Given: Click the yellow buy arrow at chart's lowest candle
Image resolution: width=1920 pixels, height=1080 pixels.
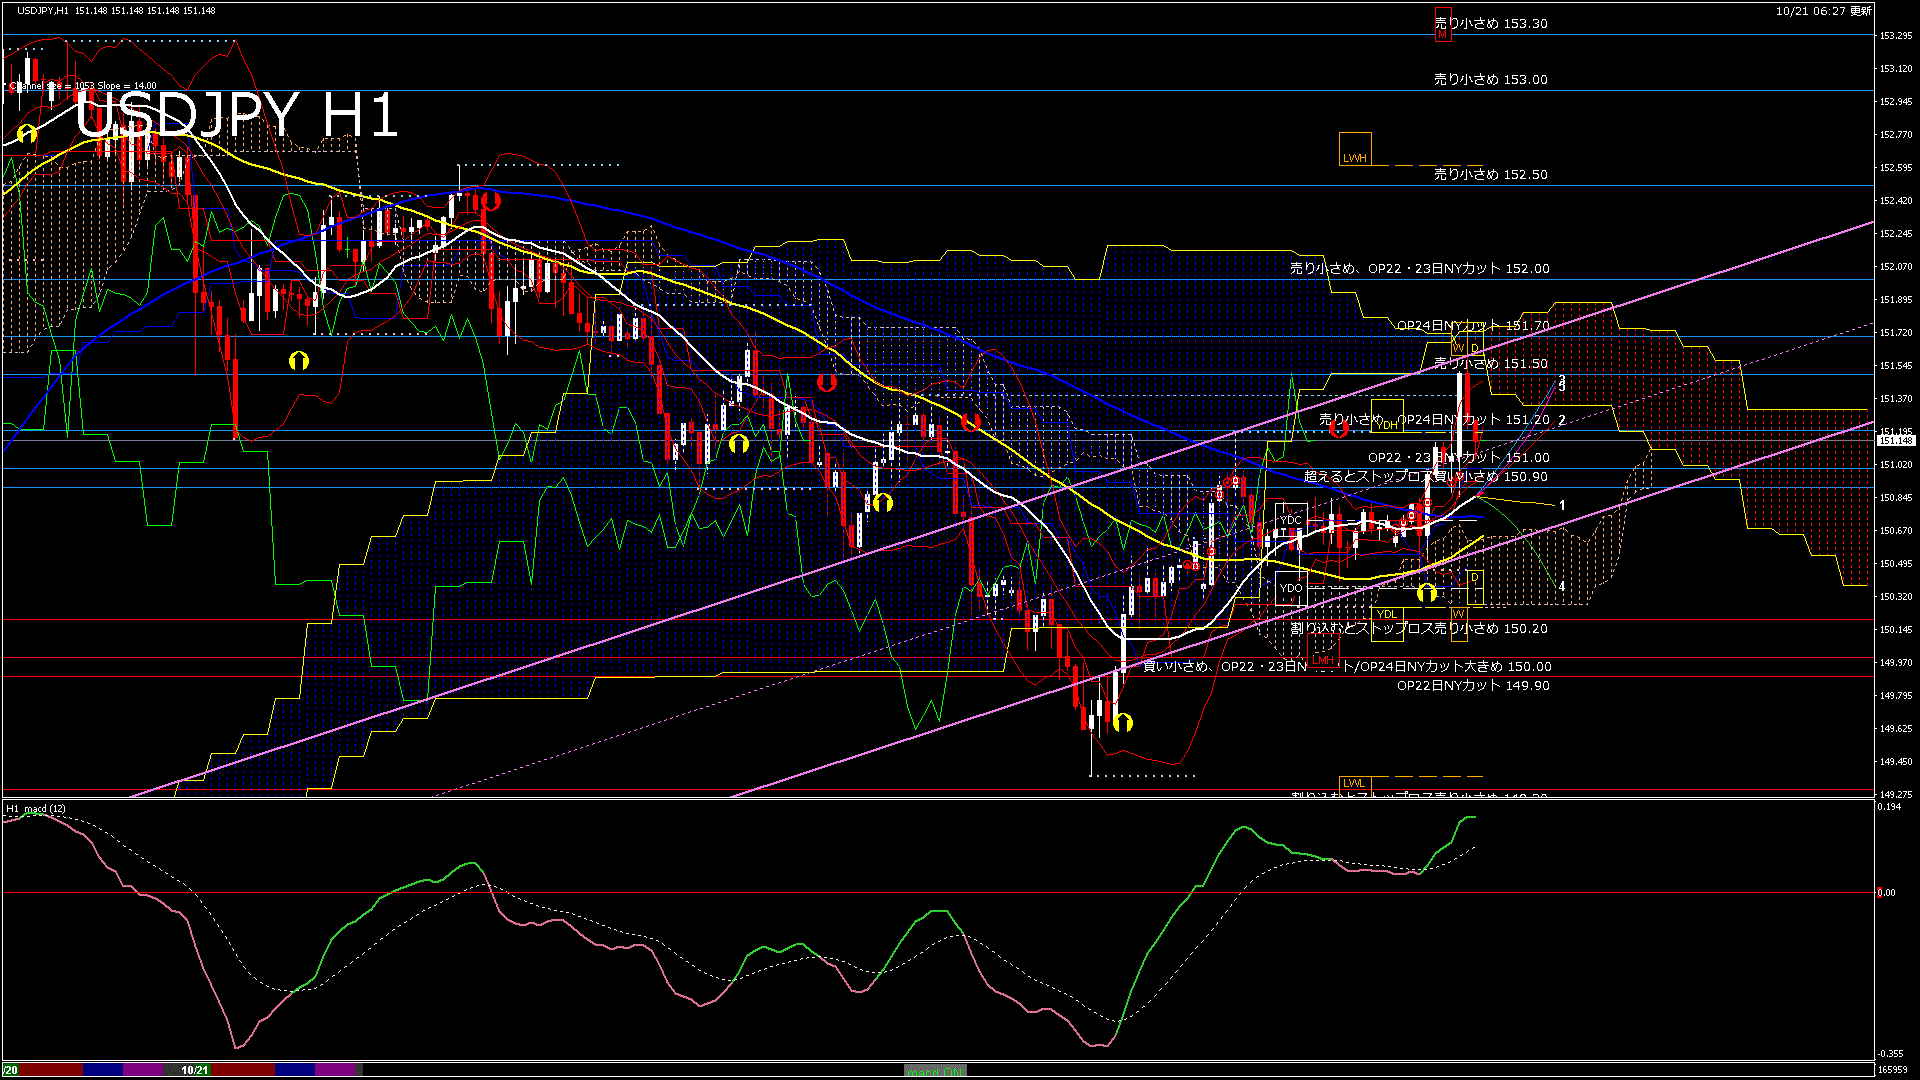Looking at the screenshot, I should [x=1123, y=722].
